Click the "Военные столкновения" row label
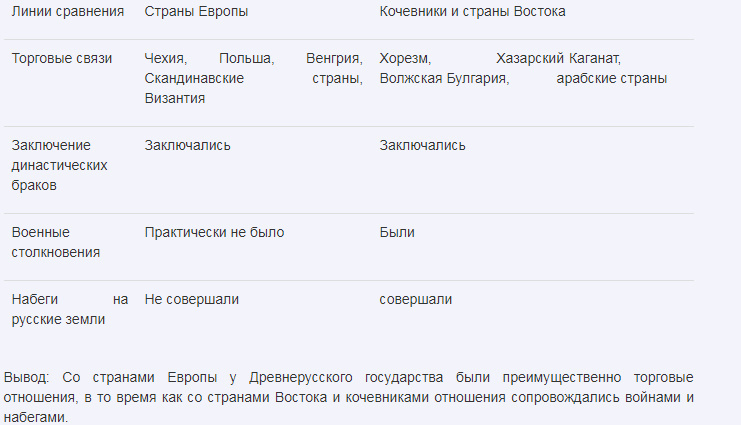 [55, 242]
